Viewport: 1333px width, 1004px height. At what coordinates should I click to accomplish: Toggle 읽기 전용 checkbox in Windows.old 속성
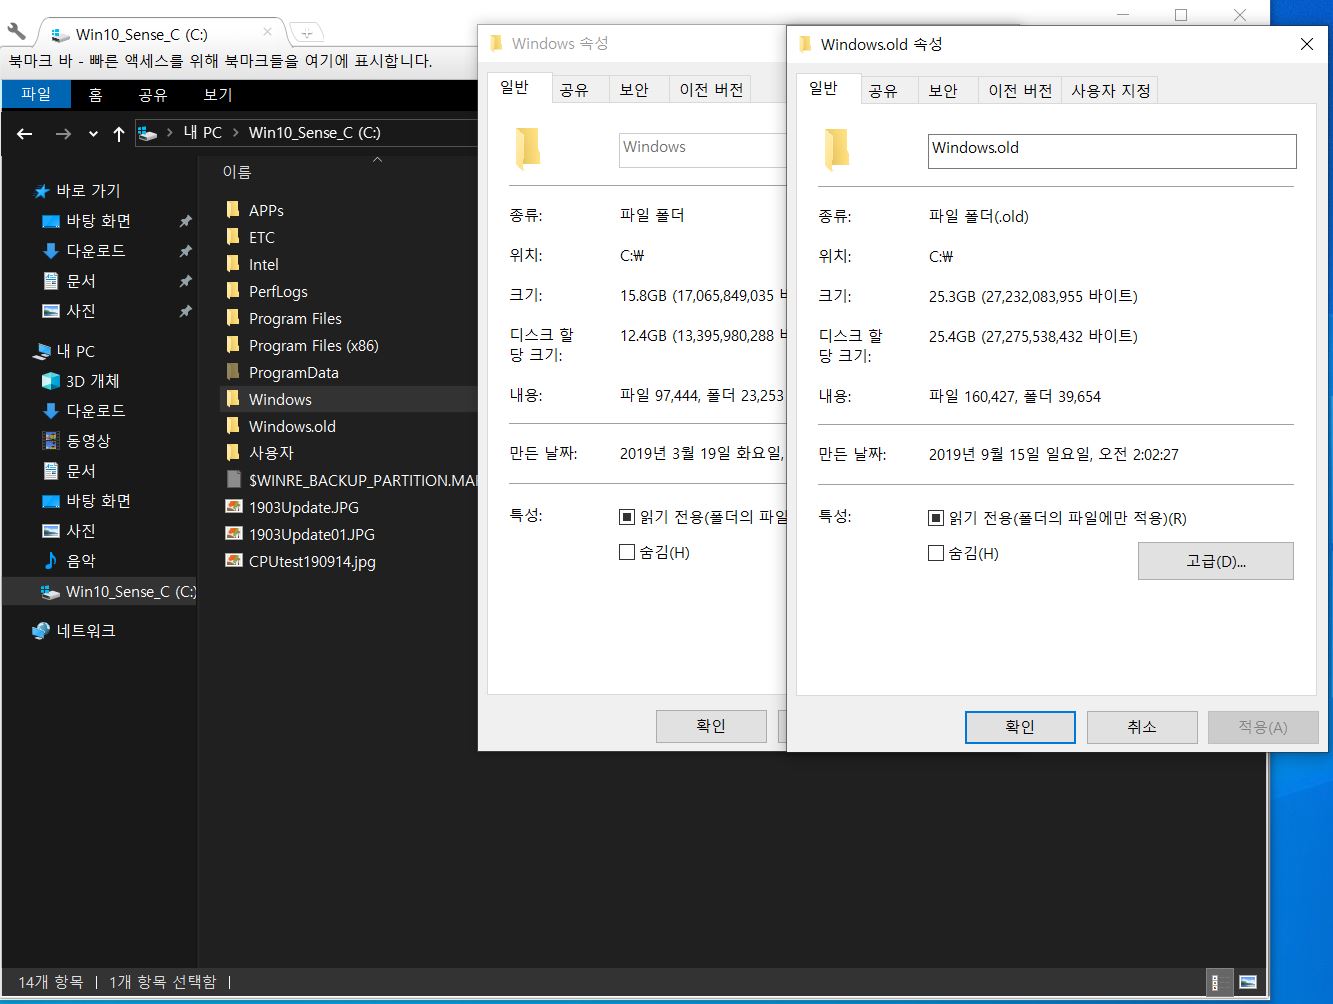936,518
